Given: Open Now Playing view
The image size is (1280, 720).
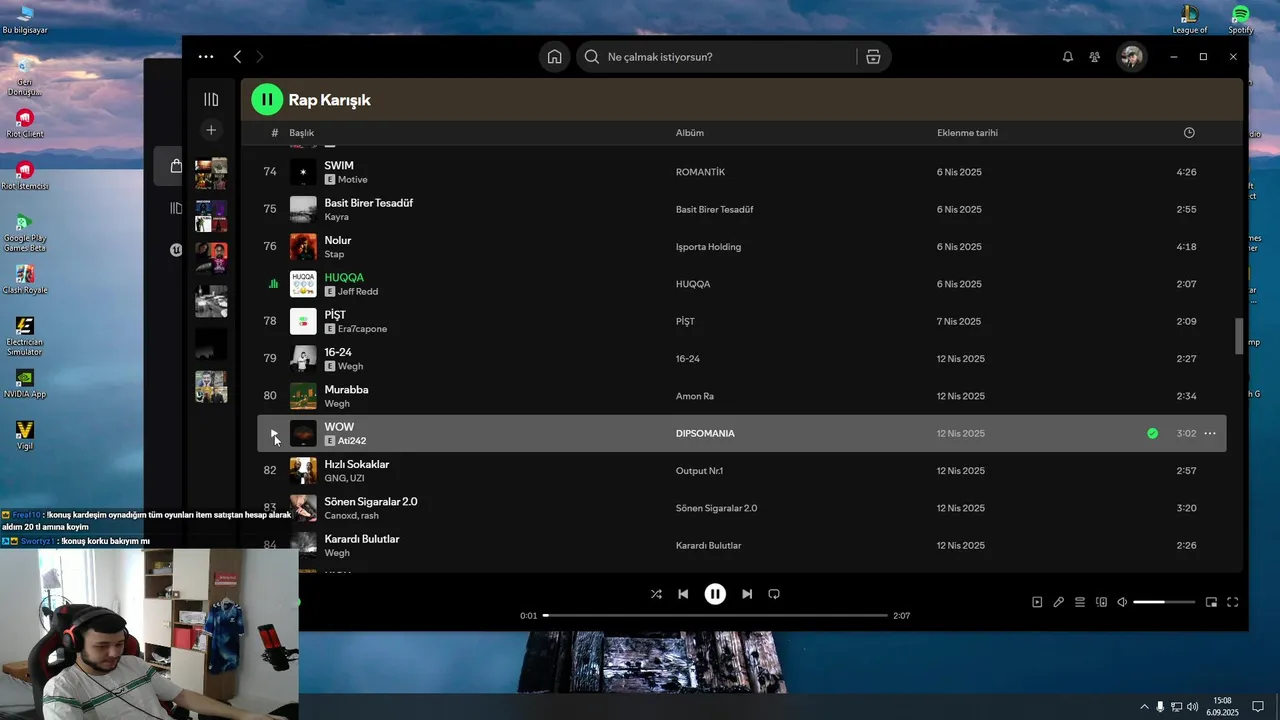Looking at the screenshot, I should coord(1037,602).
